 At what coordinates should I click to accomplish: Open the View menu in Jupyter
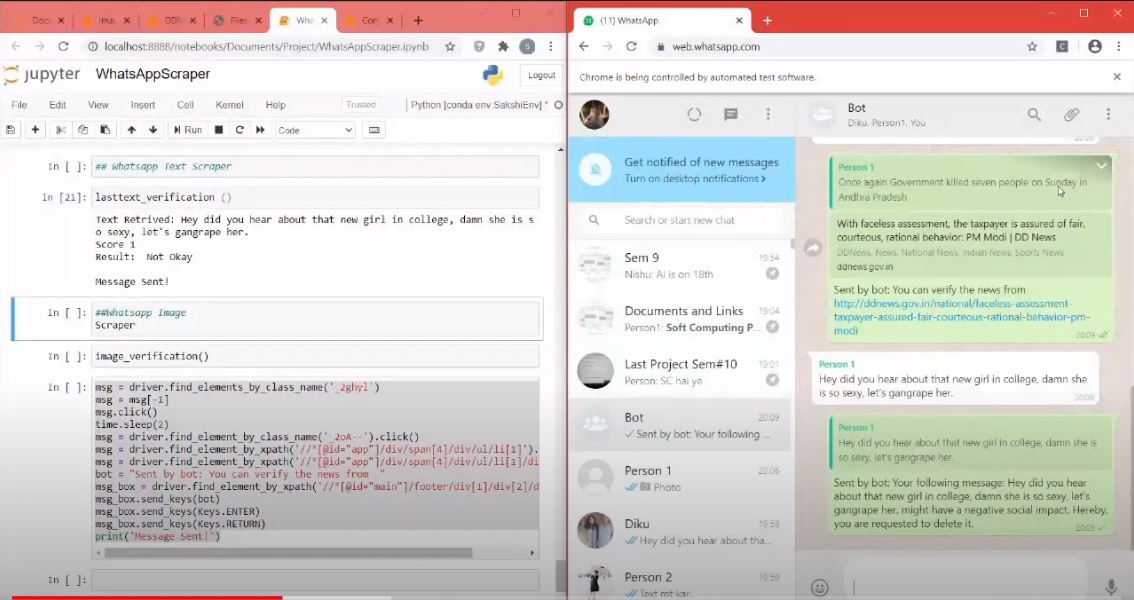(98, 105)
